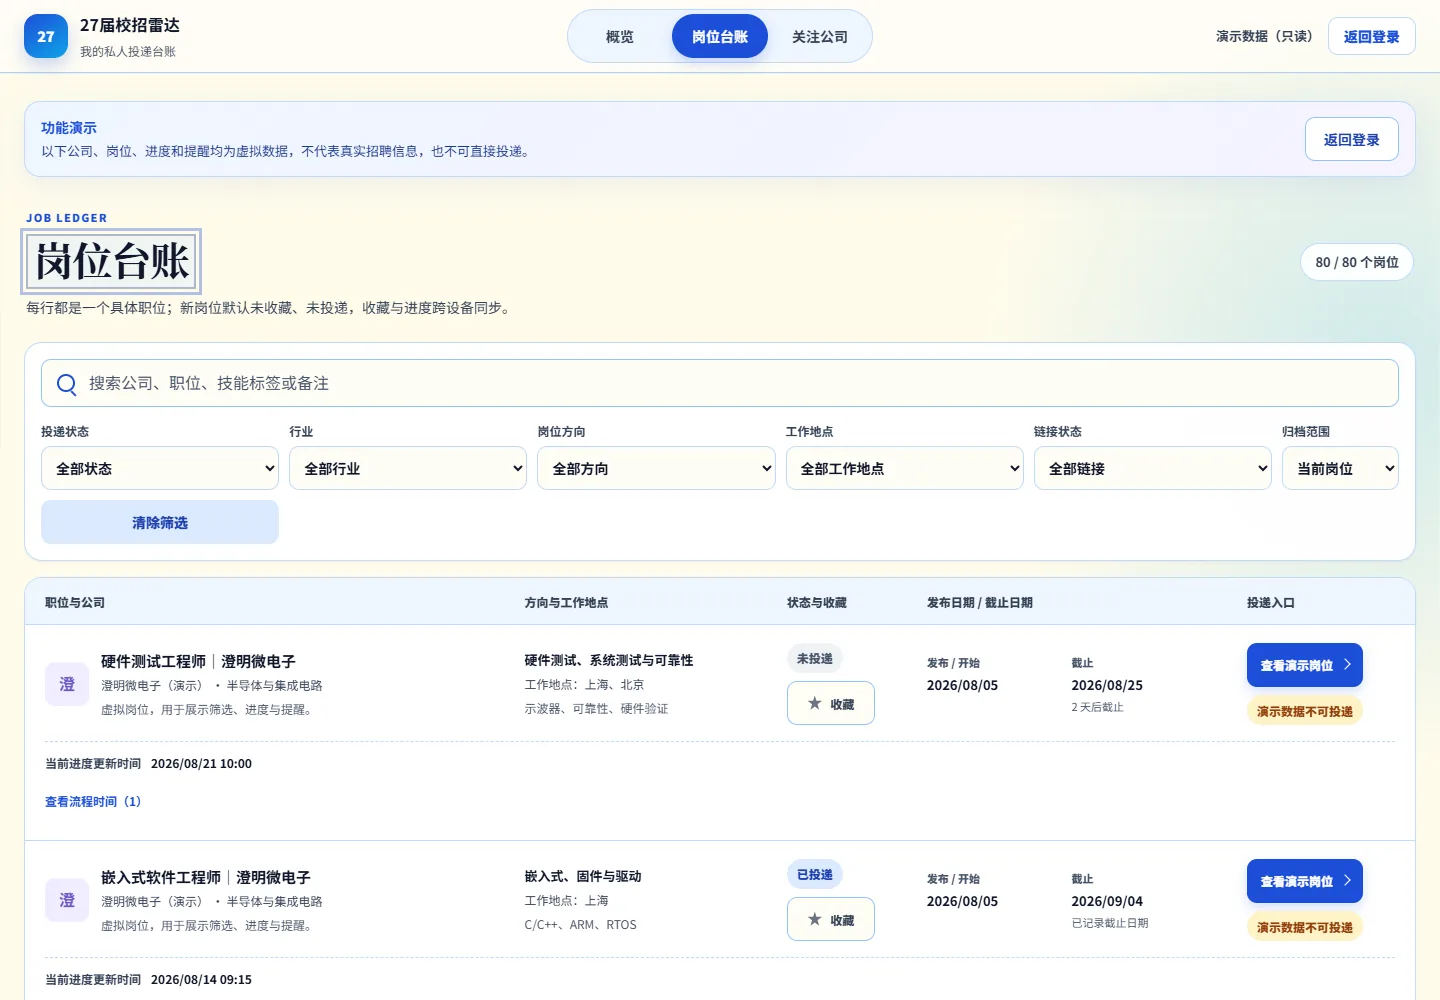The image size is (1440, 1000).
Task: Switch to the 概览 tab
Action: point(620,36)
